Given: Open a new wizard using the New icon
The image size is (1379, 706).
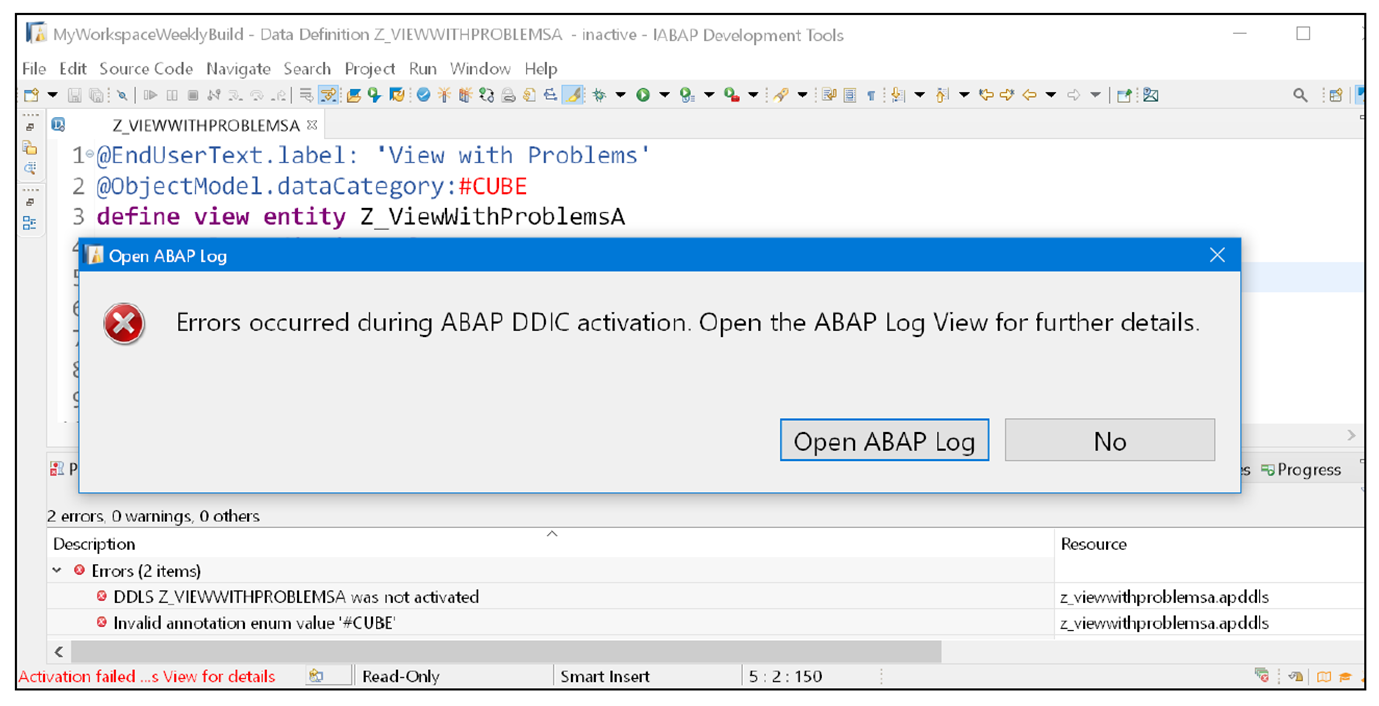Looking at the screenshot, I should 32,93.
